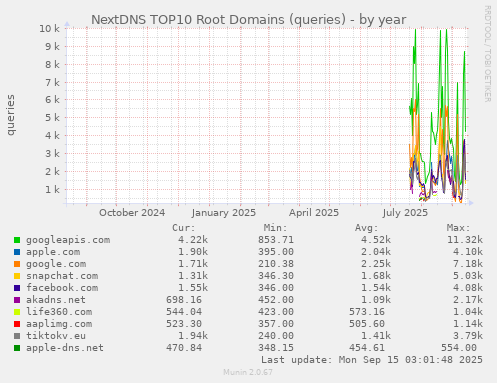Click apple.com current value 1.90k
Viewport: 497px width, 383px height.
(193, 252)
